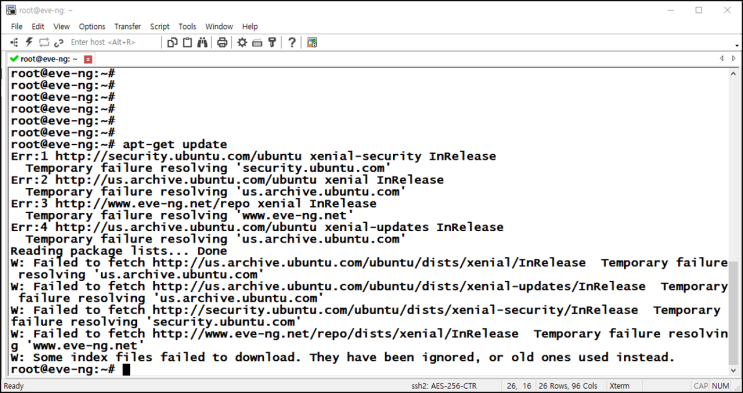Open the Keymap Editor keyboard icon
The height and width of the screenshot is (393, 743).
pyautogui.click(x=257, y=43)
